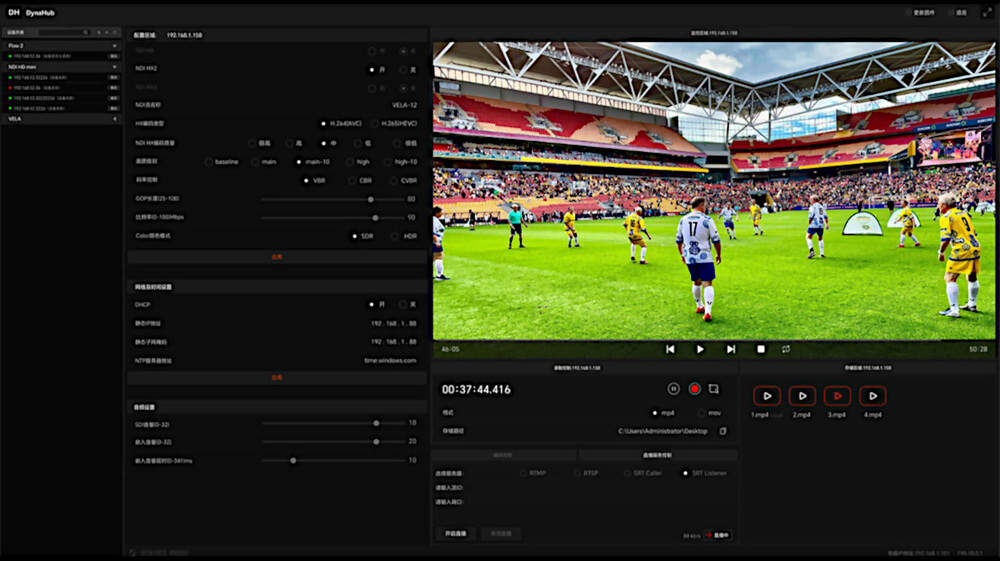Choose the baseline profile level
Image resolution: width=1000 pixels, height=561 pixels.
209,162
